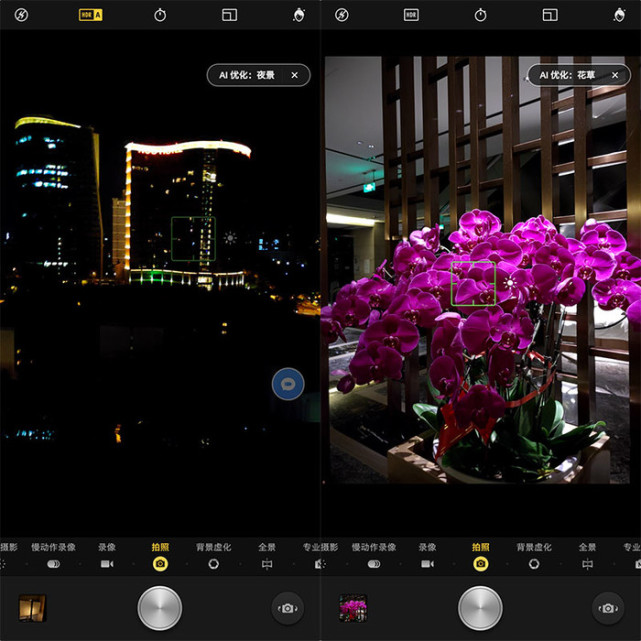The image size is (641, 641).
Task: Switch to 全景 mode on left screen
Action: (x=267, y=547)
